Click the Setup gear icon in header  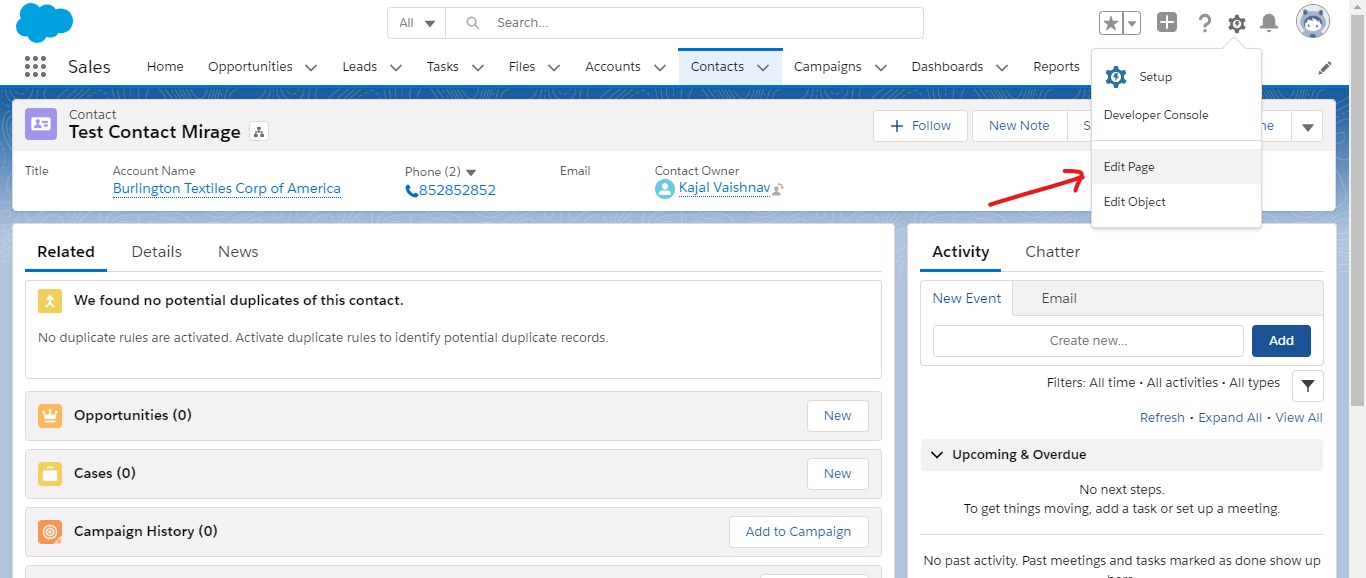pos(1237,23)
